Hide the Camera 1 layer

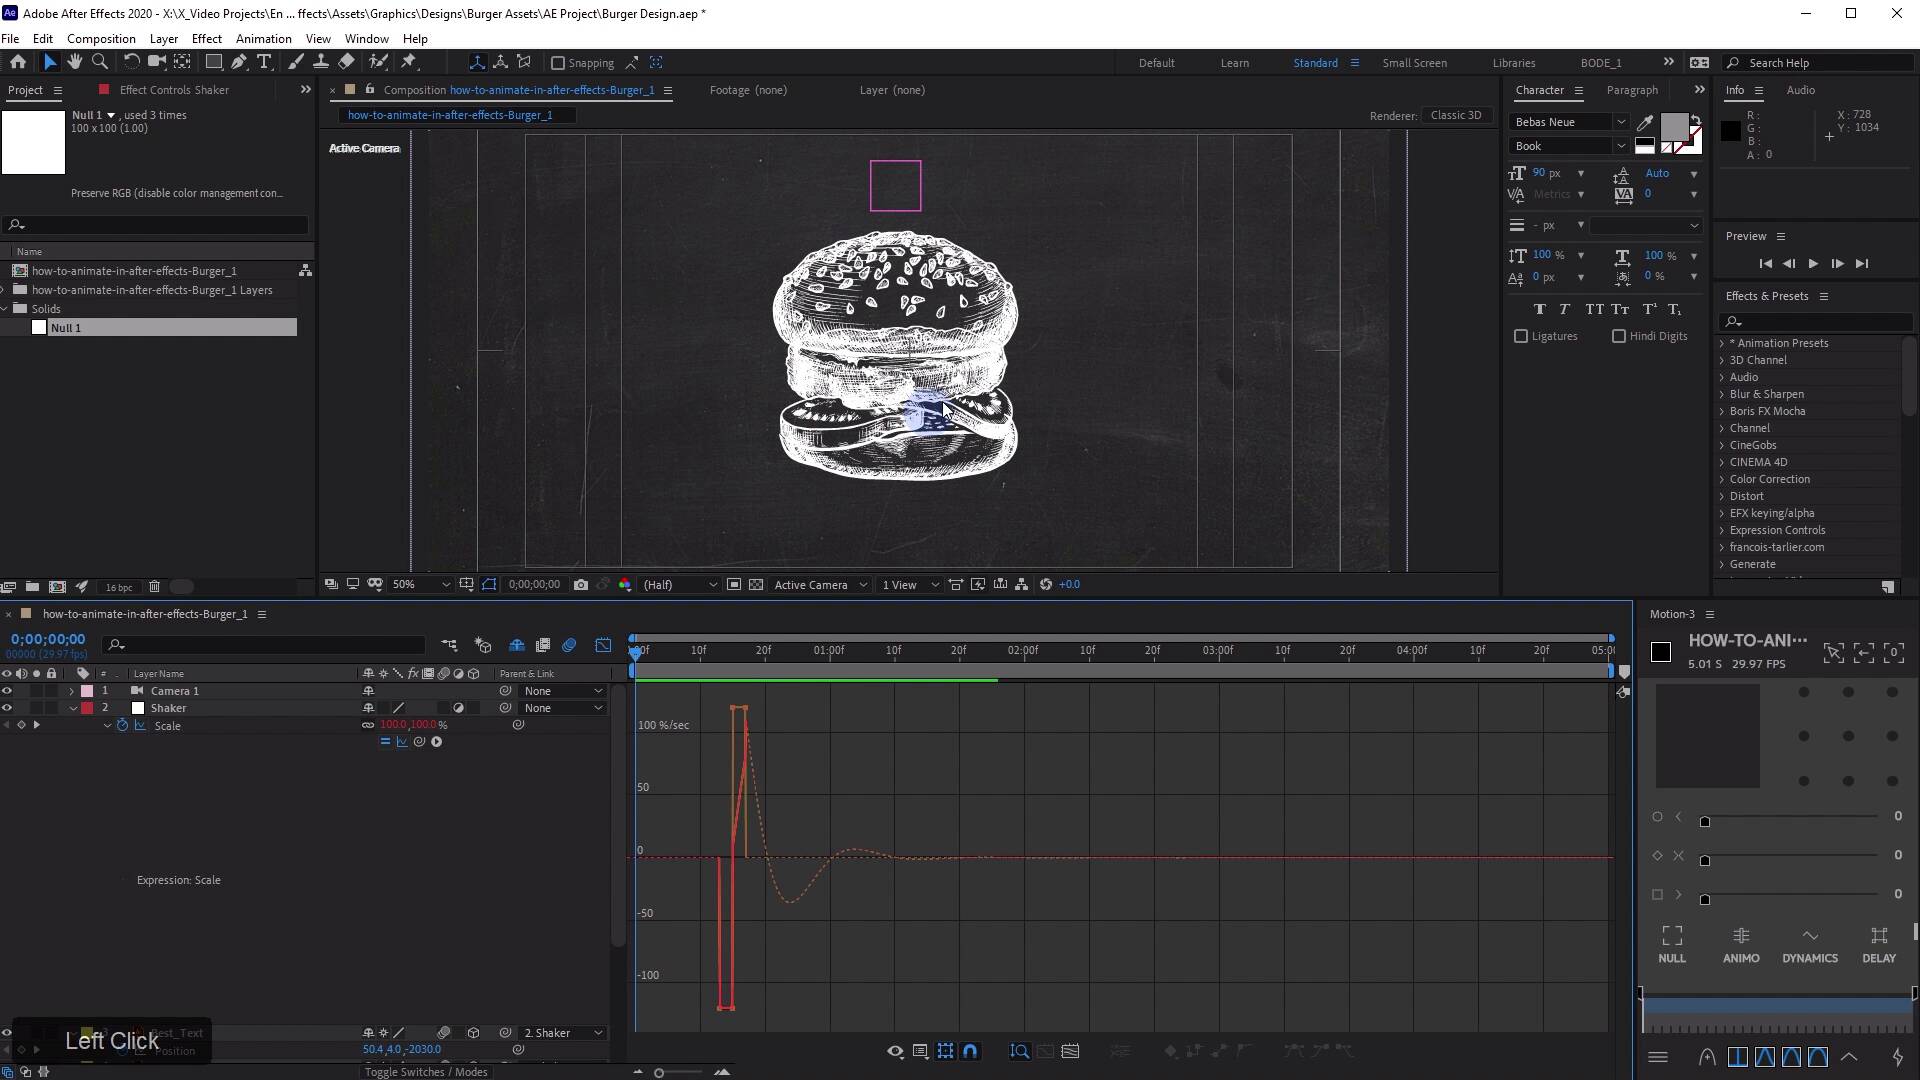pos(7,691)
